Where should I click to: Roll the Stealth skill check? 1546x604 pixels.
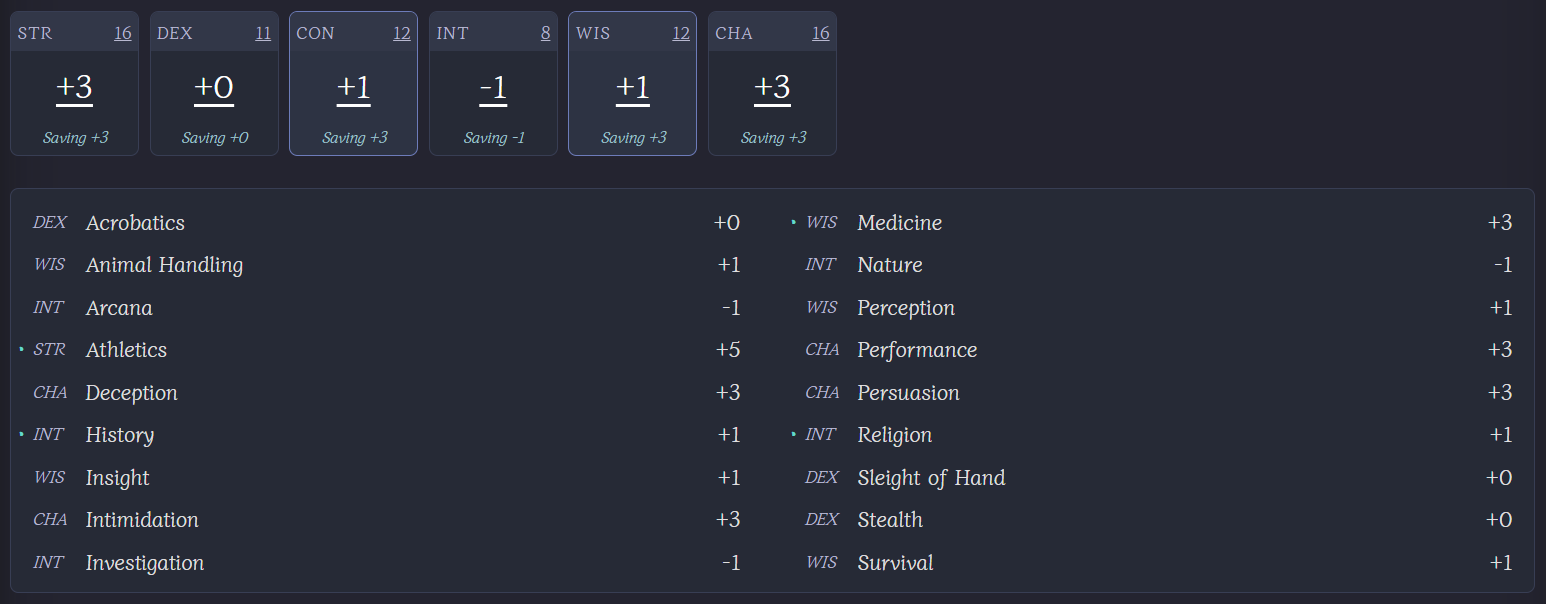coord(889,520)
